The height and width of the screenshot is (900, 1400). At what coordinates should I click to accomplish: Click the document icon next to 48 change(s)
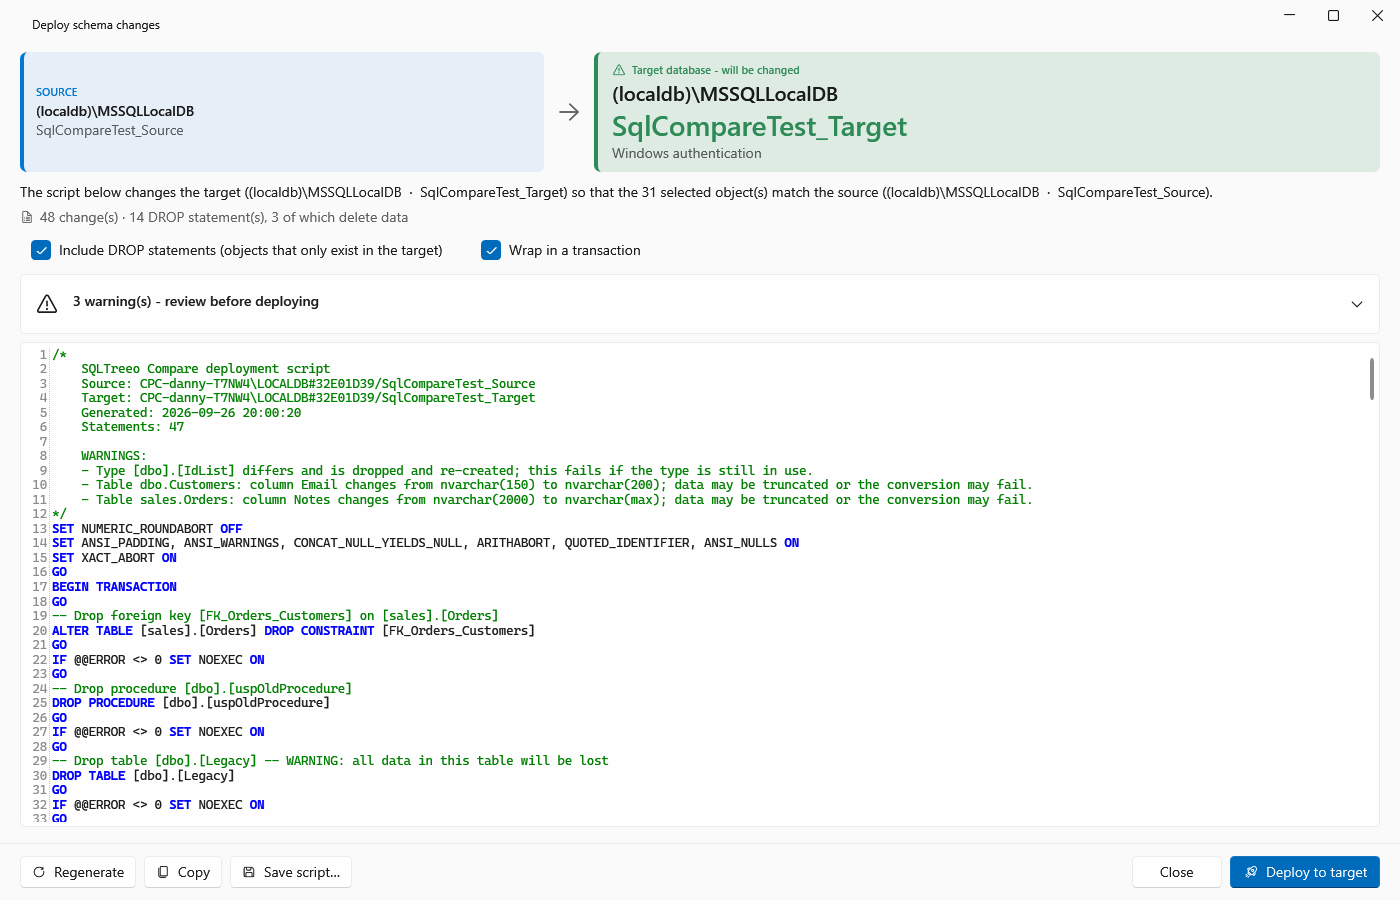click(x=27, y=217)
